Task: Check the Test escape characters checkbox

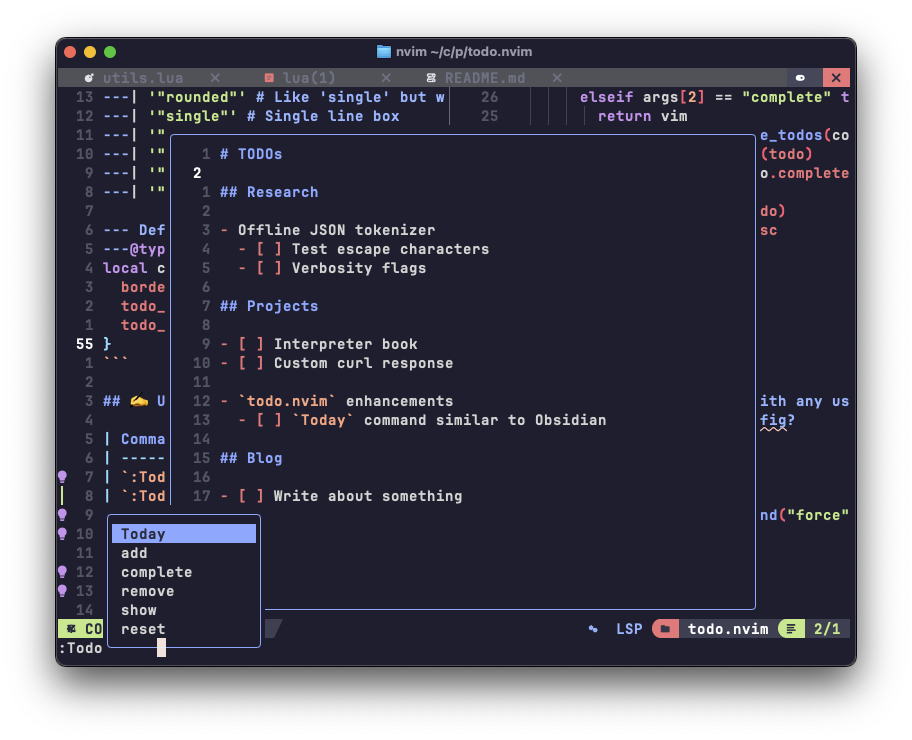Action: click(269, 249)
